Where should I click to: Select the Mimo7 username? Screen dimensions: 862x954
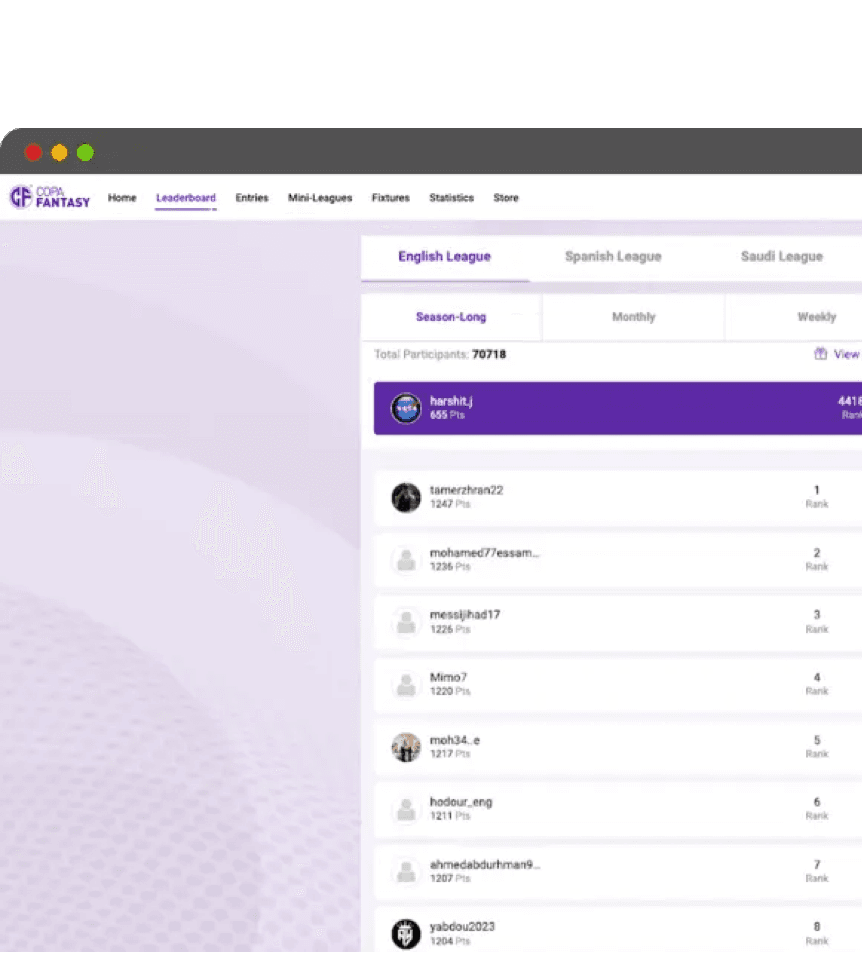pyautogui.click(x=448, y=677)
